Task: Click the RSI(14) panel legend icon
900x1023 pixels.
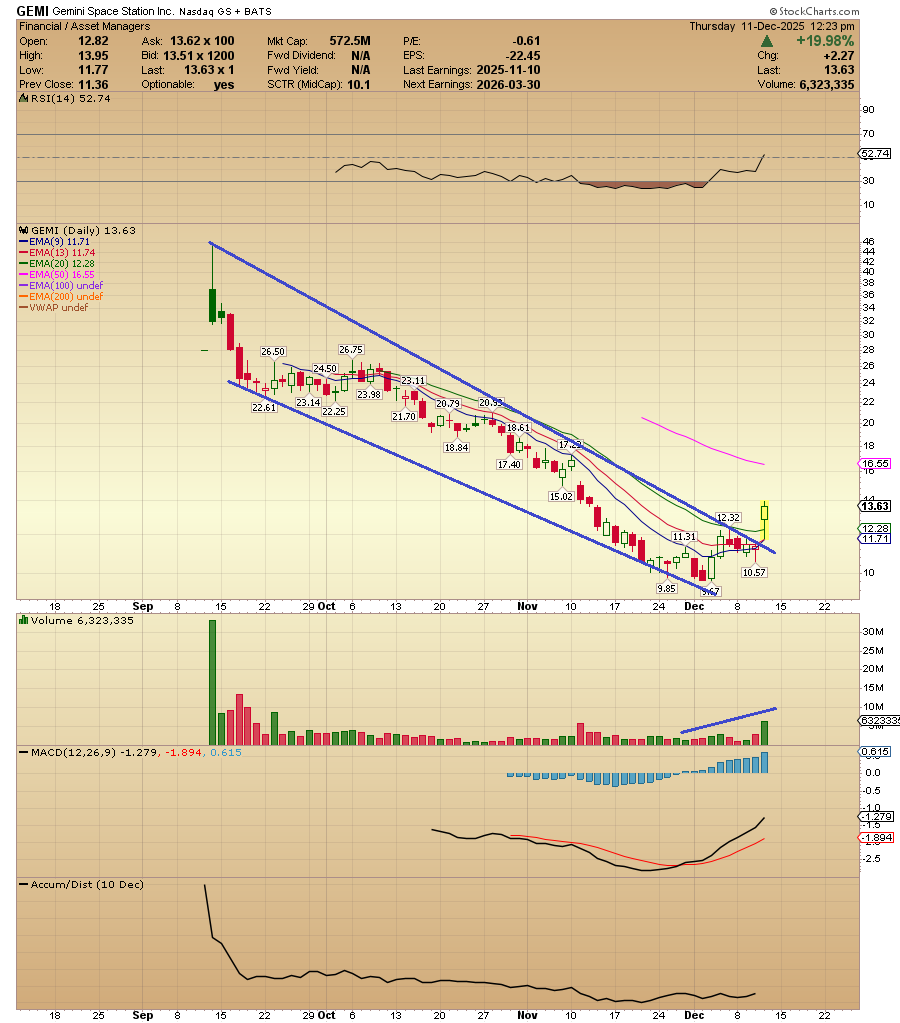Action: (x=23, y=99)
